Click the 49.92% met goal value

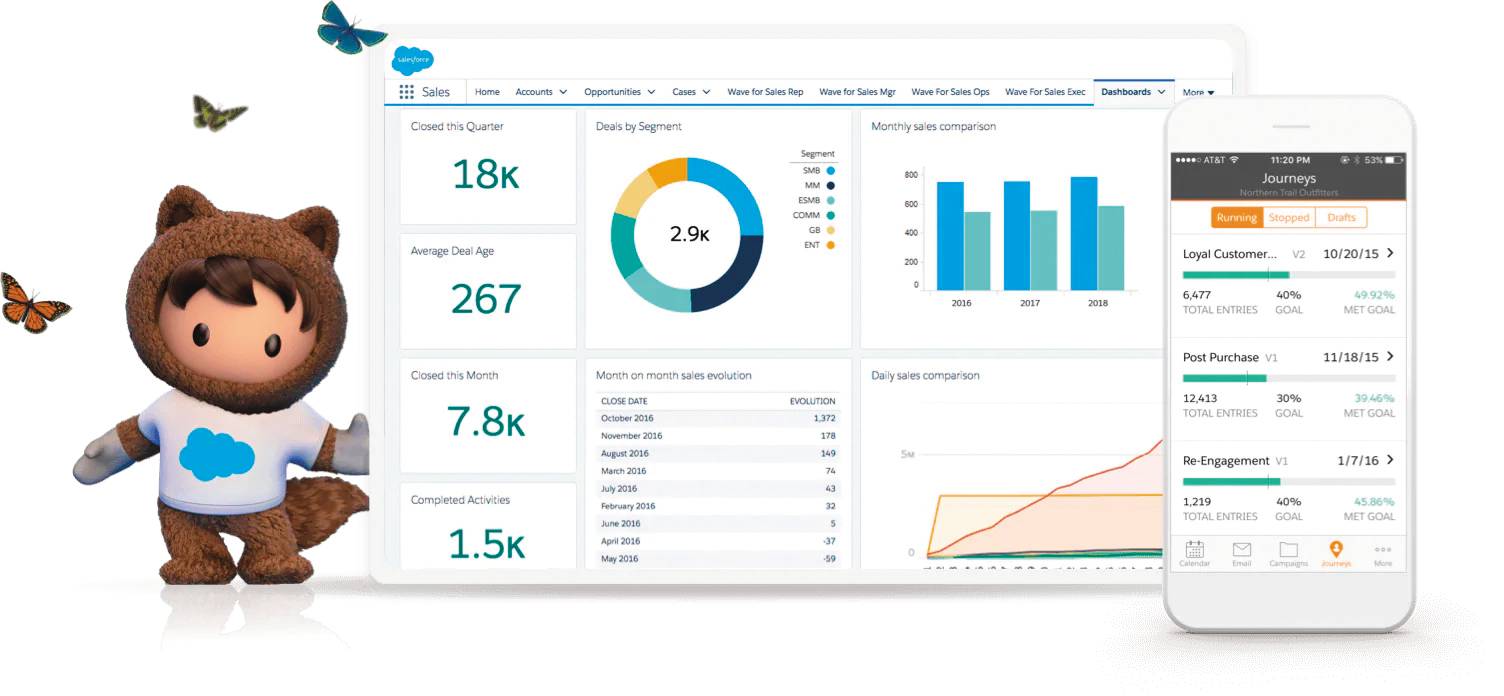(1374, 295)
